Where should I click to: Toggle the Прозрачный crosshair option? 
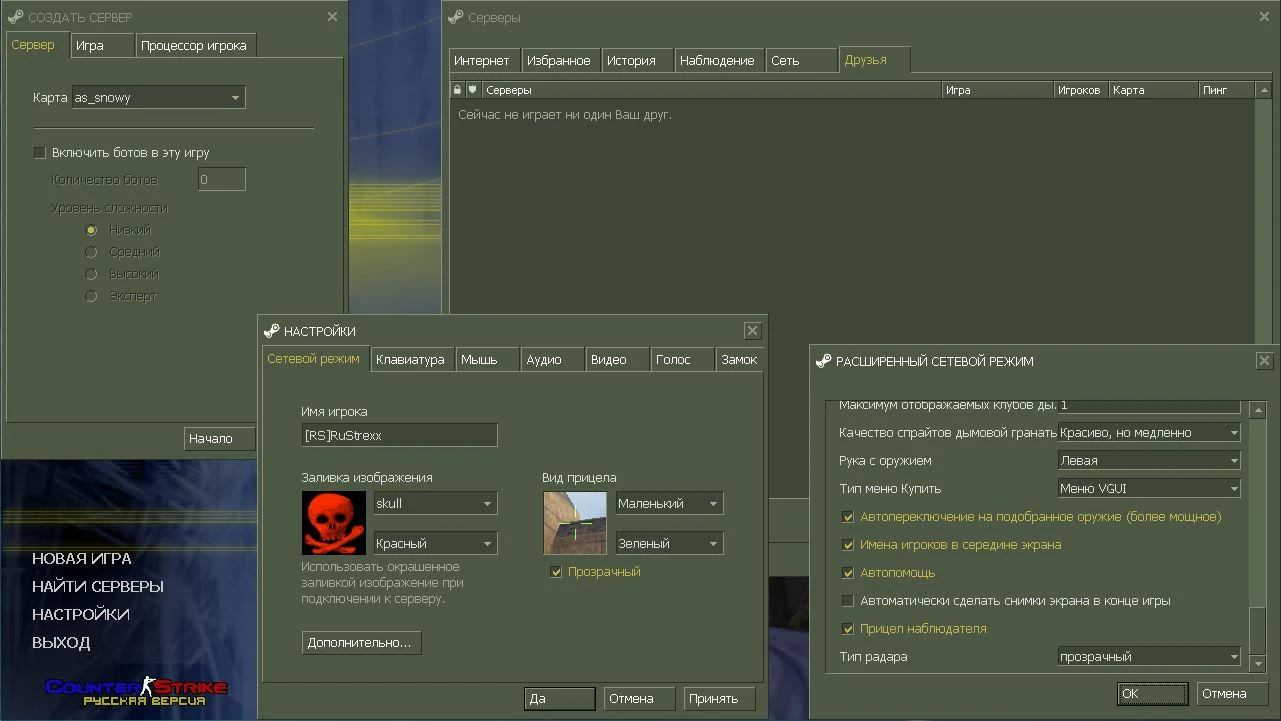(x=556, y=571)
